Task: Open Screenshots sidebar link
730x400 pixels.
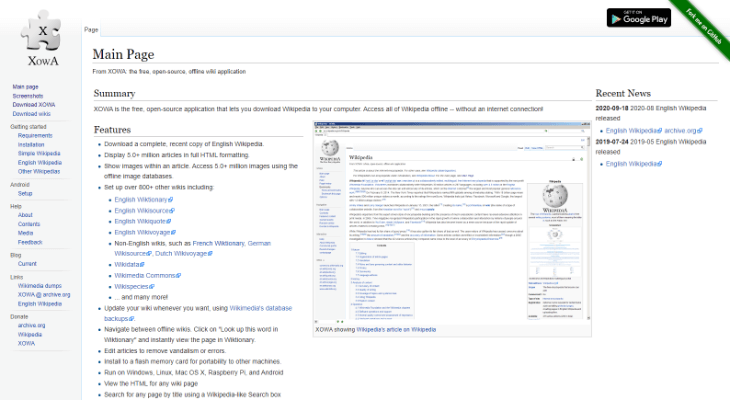Action: coord(28,96)
